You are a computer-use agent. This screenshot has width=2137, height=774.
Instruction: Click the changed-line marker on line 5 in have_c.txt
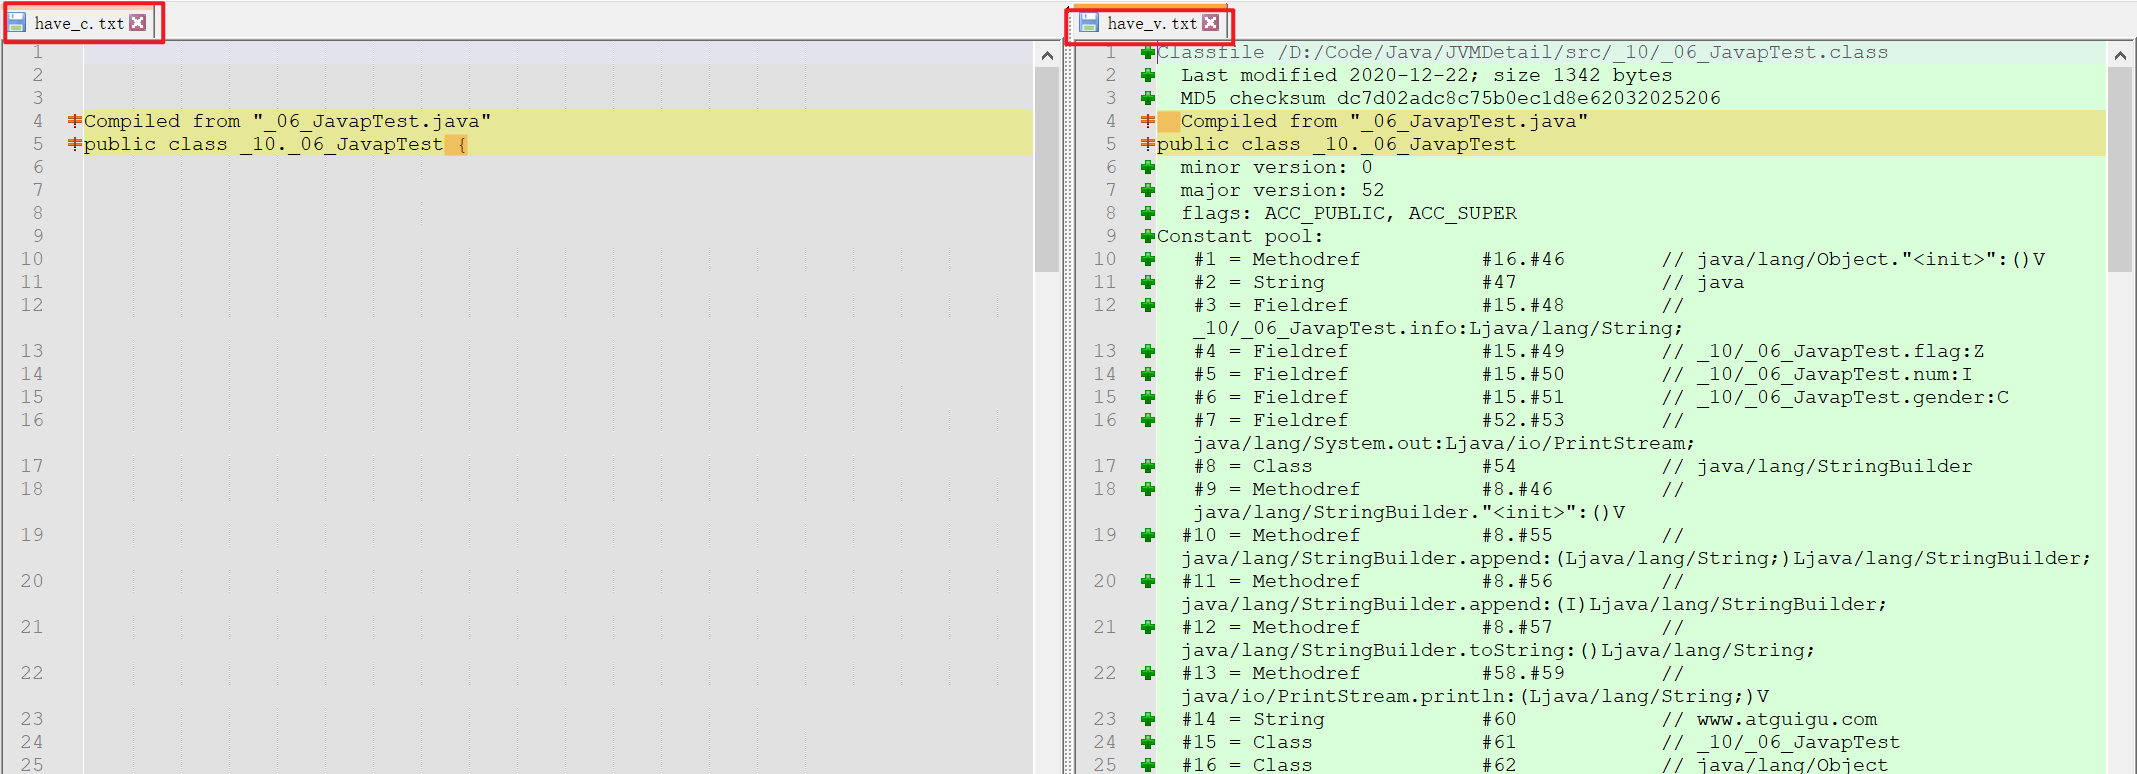pos(75,144)
